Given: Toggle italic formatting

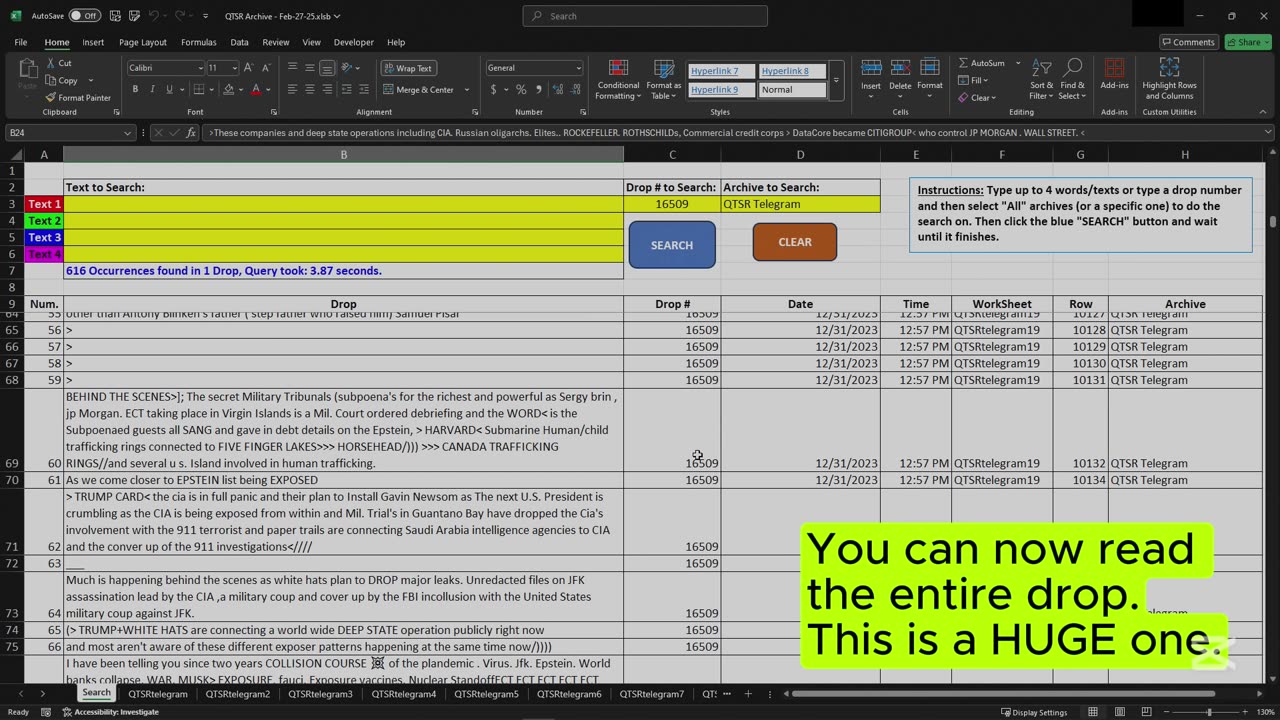Looking at the screenshot, I should click(x=152, y=89).
